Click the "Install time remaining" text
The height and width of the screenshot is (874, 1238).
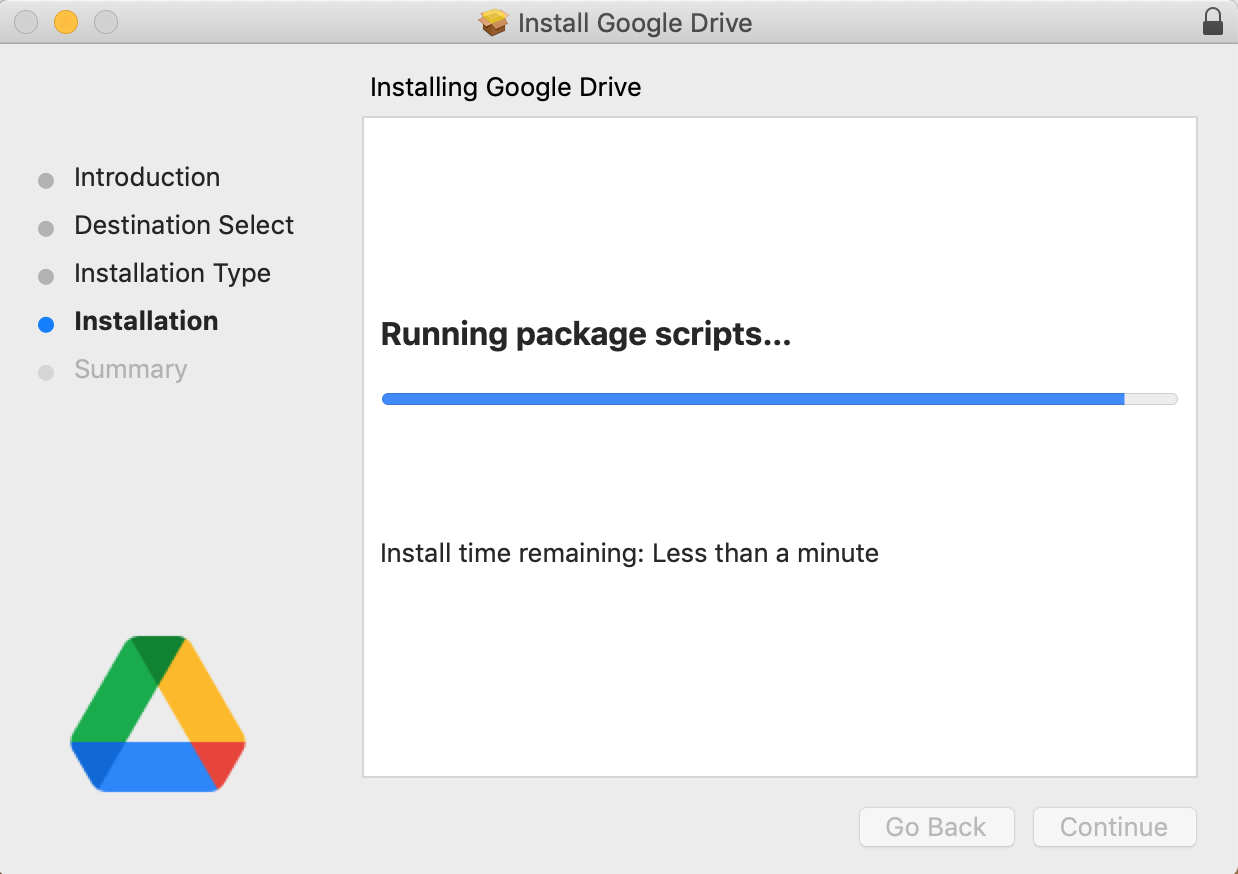click(x=629, y=553)
